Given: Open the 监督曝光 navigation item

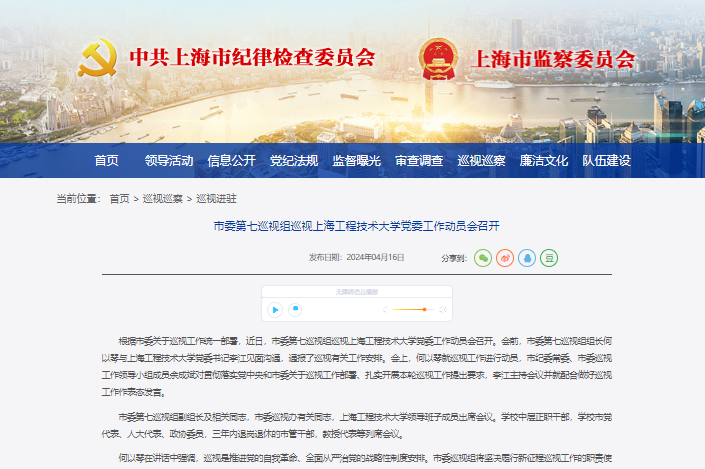Looking at the screenshot, I should pyautogui.click(x=356, y=160).
